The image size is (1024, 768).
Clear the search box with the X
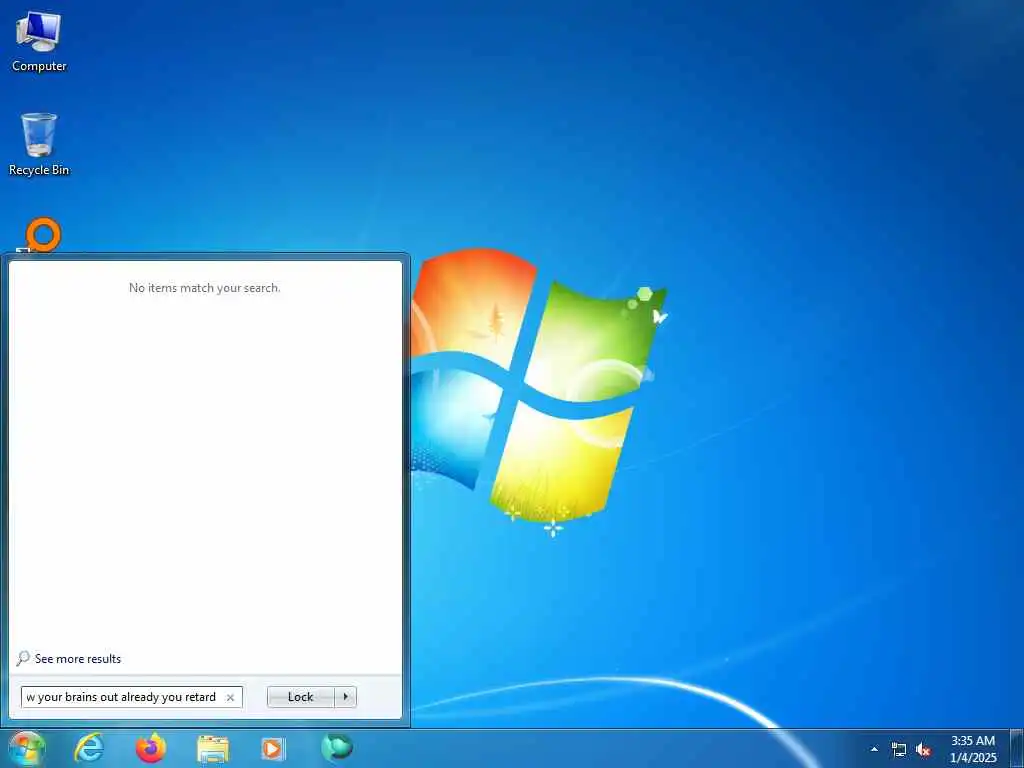click(230, 697)
